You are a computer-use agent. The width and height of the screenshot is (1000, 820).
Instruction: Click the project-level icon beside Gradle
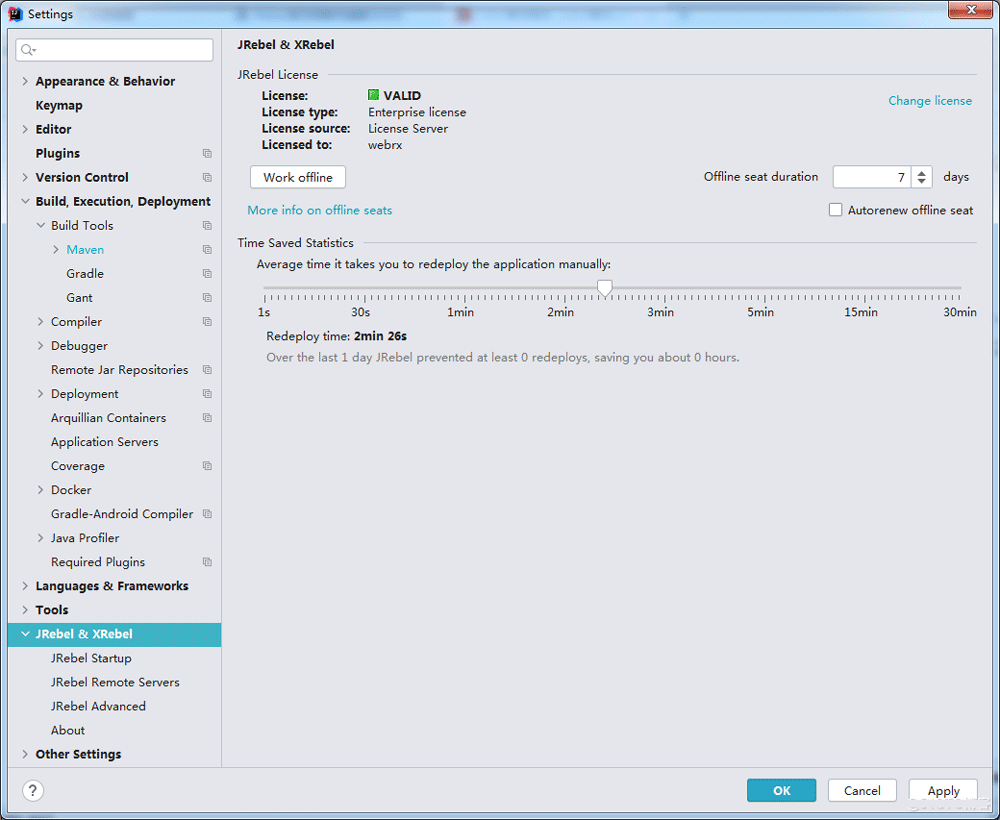pos(207,274)
